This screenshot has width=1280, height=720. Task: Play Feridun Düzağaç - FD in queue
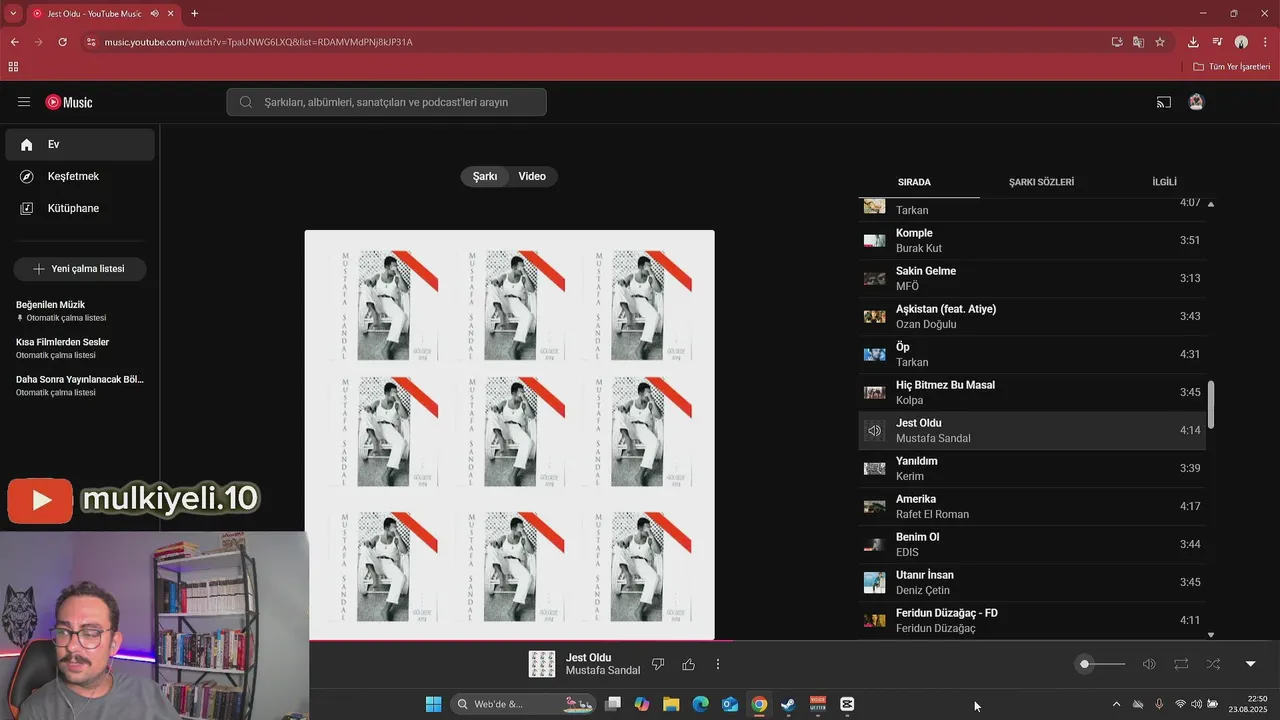(x=1032, y=620)
